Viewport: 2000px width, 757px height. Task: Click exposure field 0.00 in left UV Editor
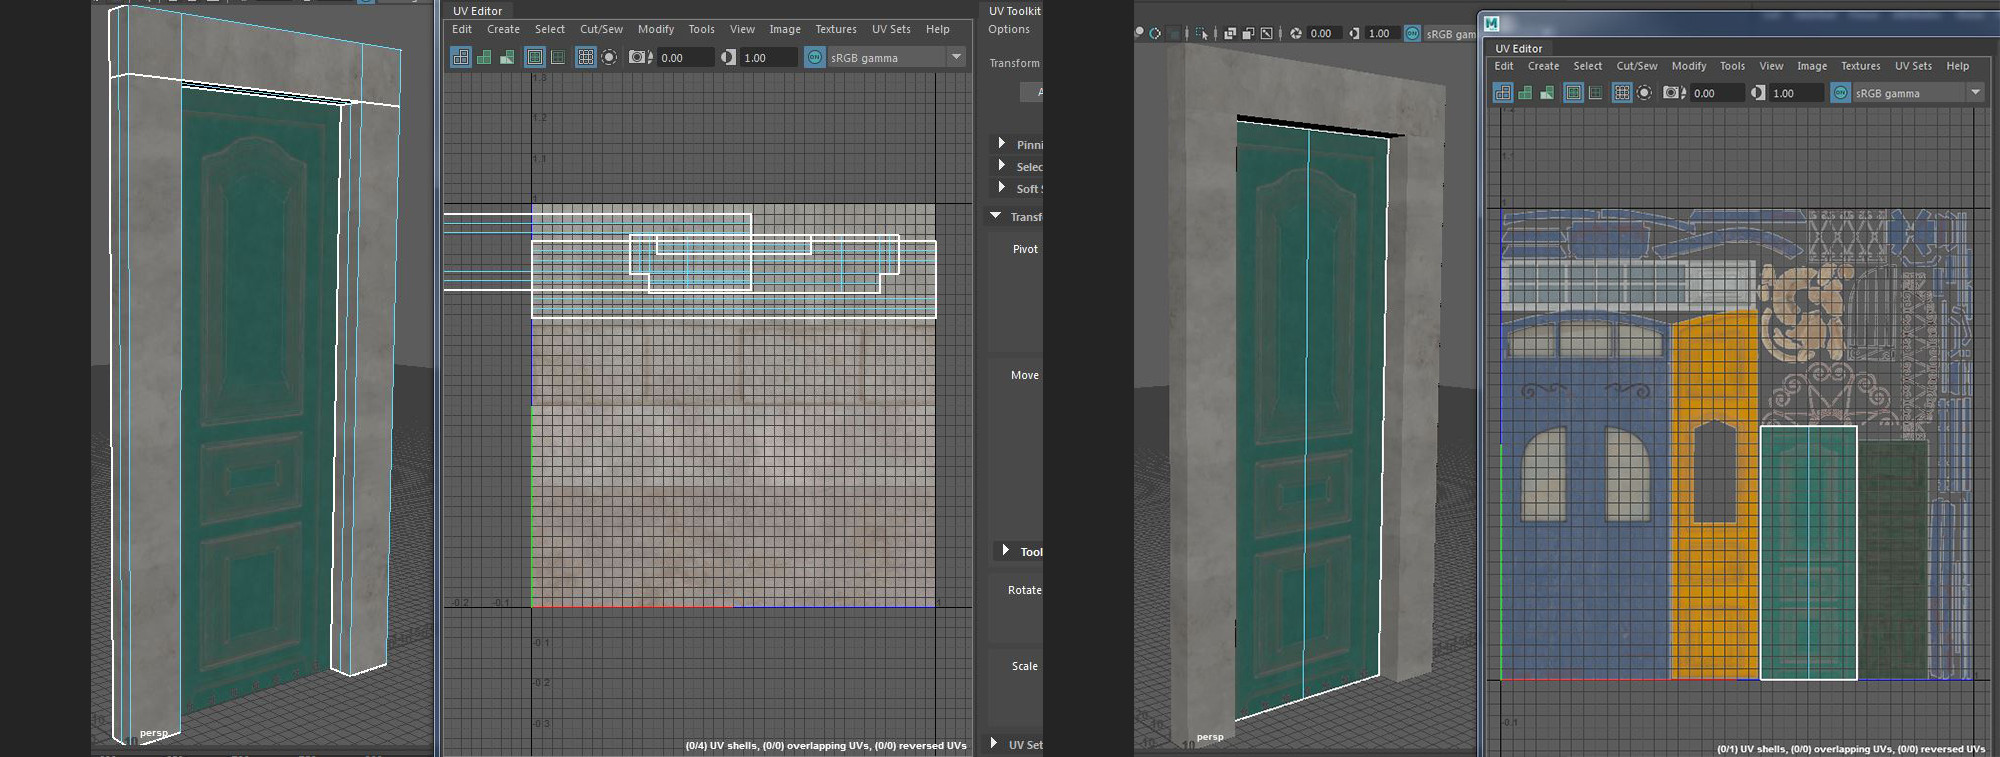(x=685, y=57)
